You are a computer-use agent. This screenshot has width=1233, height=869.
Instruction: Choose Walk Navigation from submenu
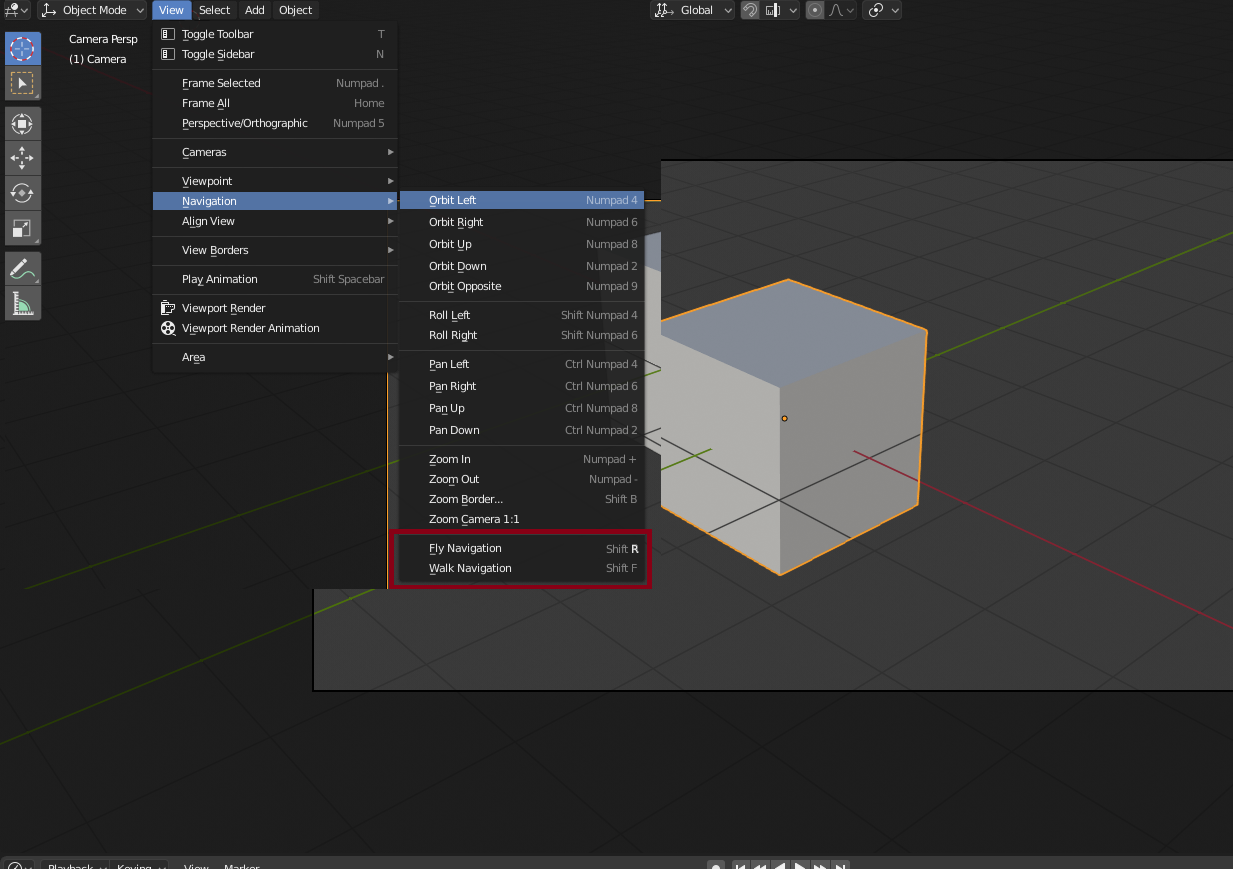(x=521, y=568)
